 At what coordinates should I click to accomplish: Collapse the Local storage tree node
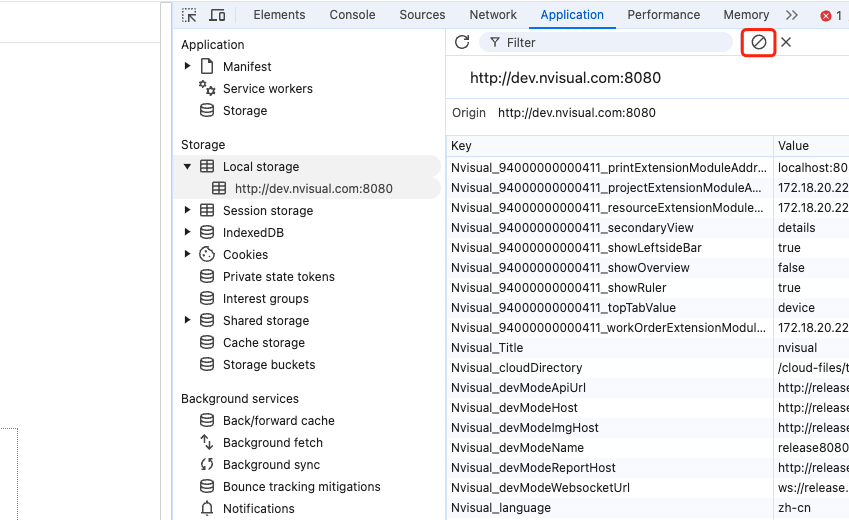tap(187, 167)
